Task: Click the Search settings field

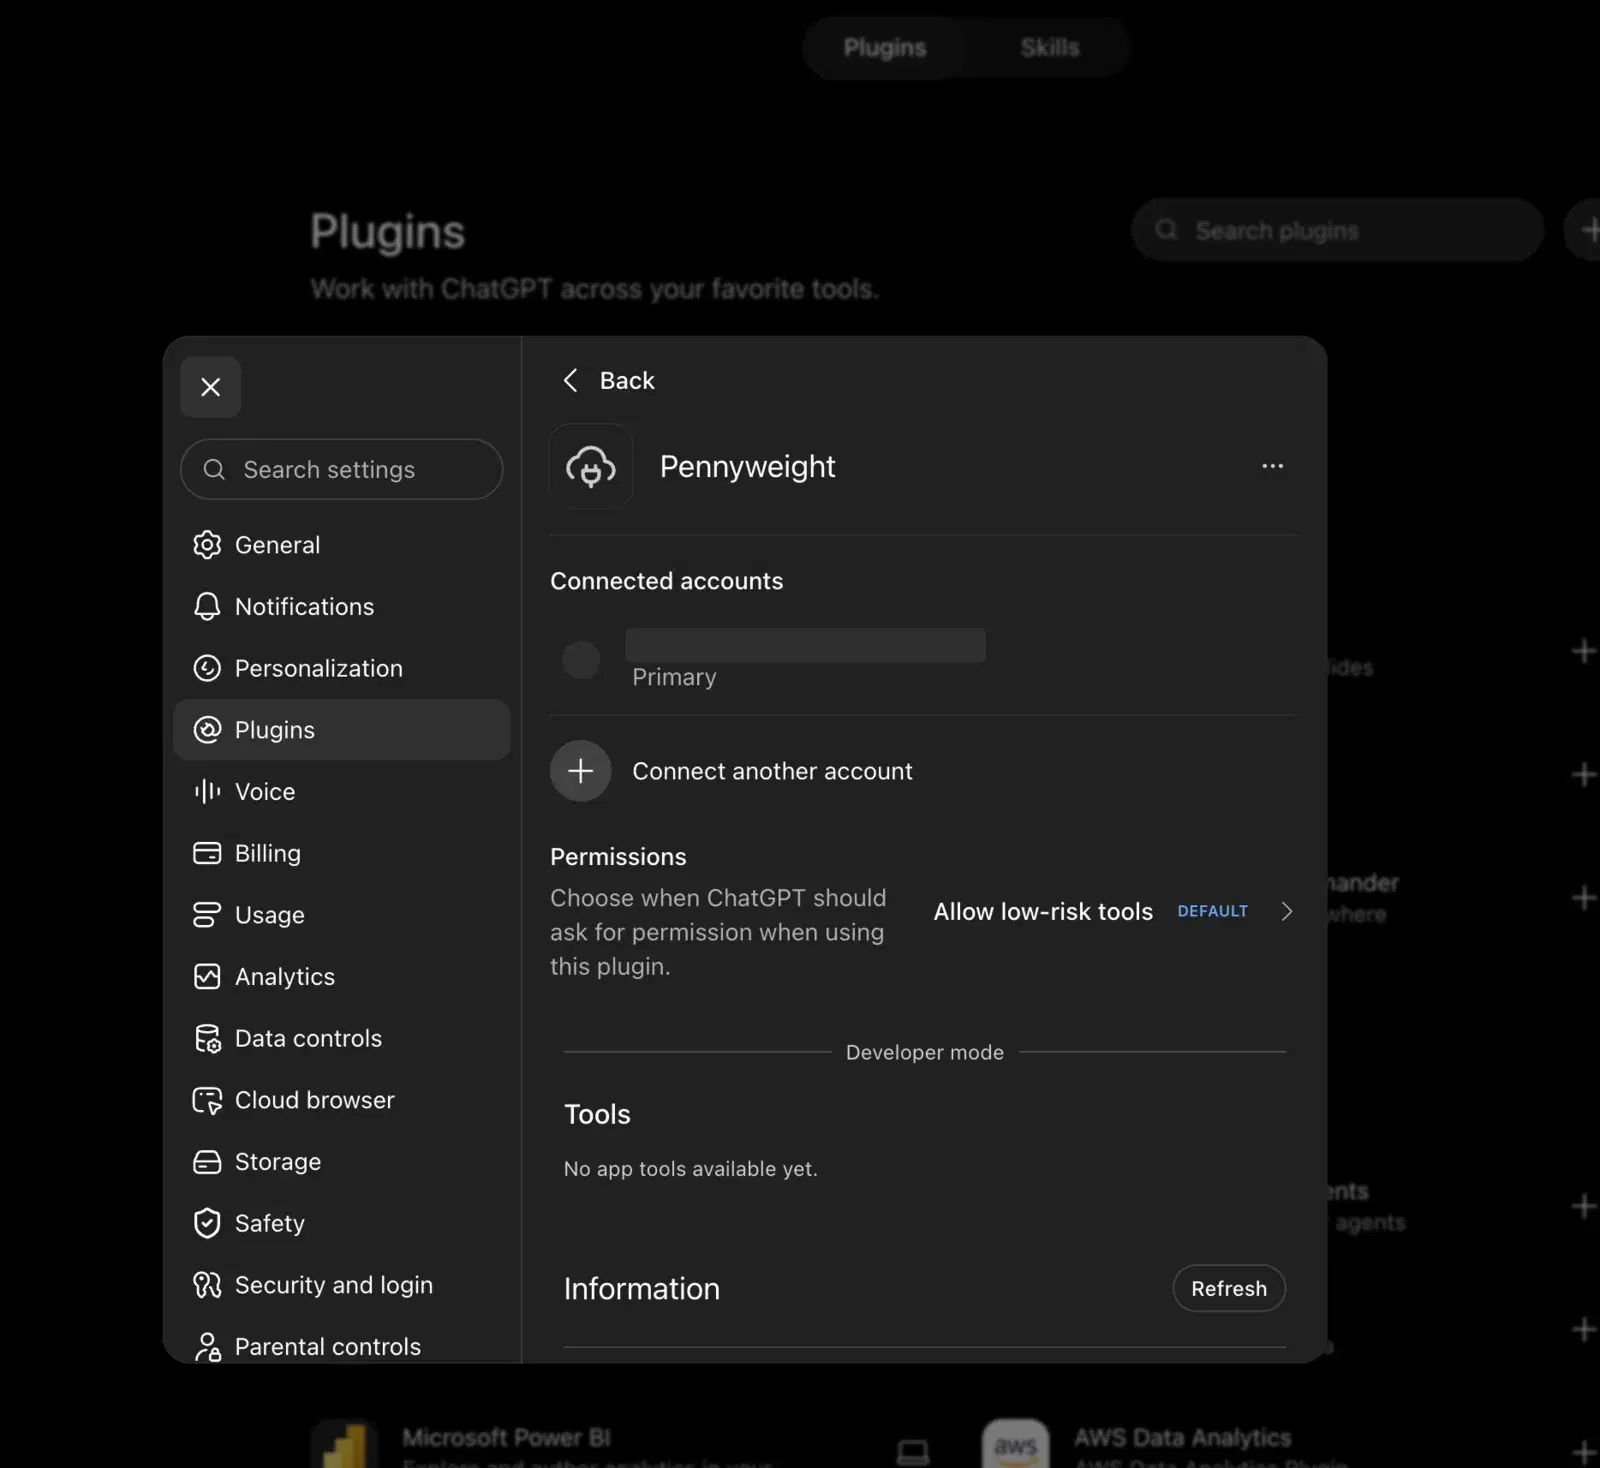Action: point(341,469)
